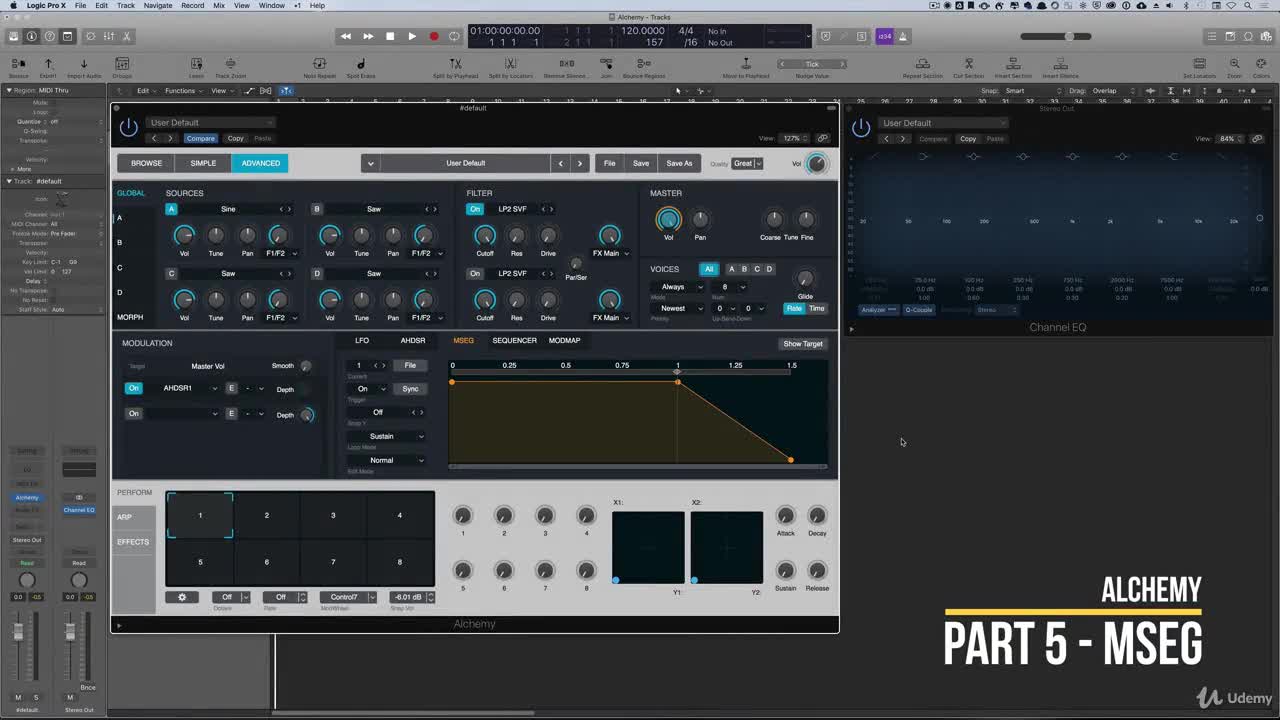Click the Export toolbar icon
Screen dimensions: 1280x720
click(x=48, y=66)
